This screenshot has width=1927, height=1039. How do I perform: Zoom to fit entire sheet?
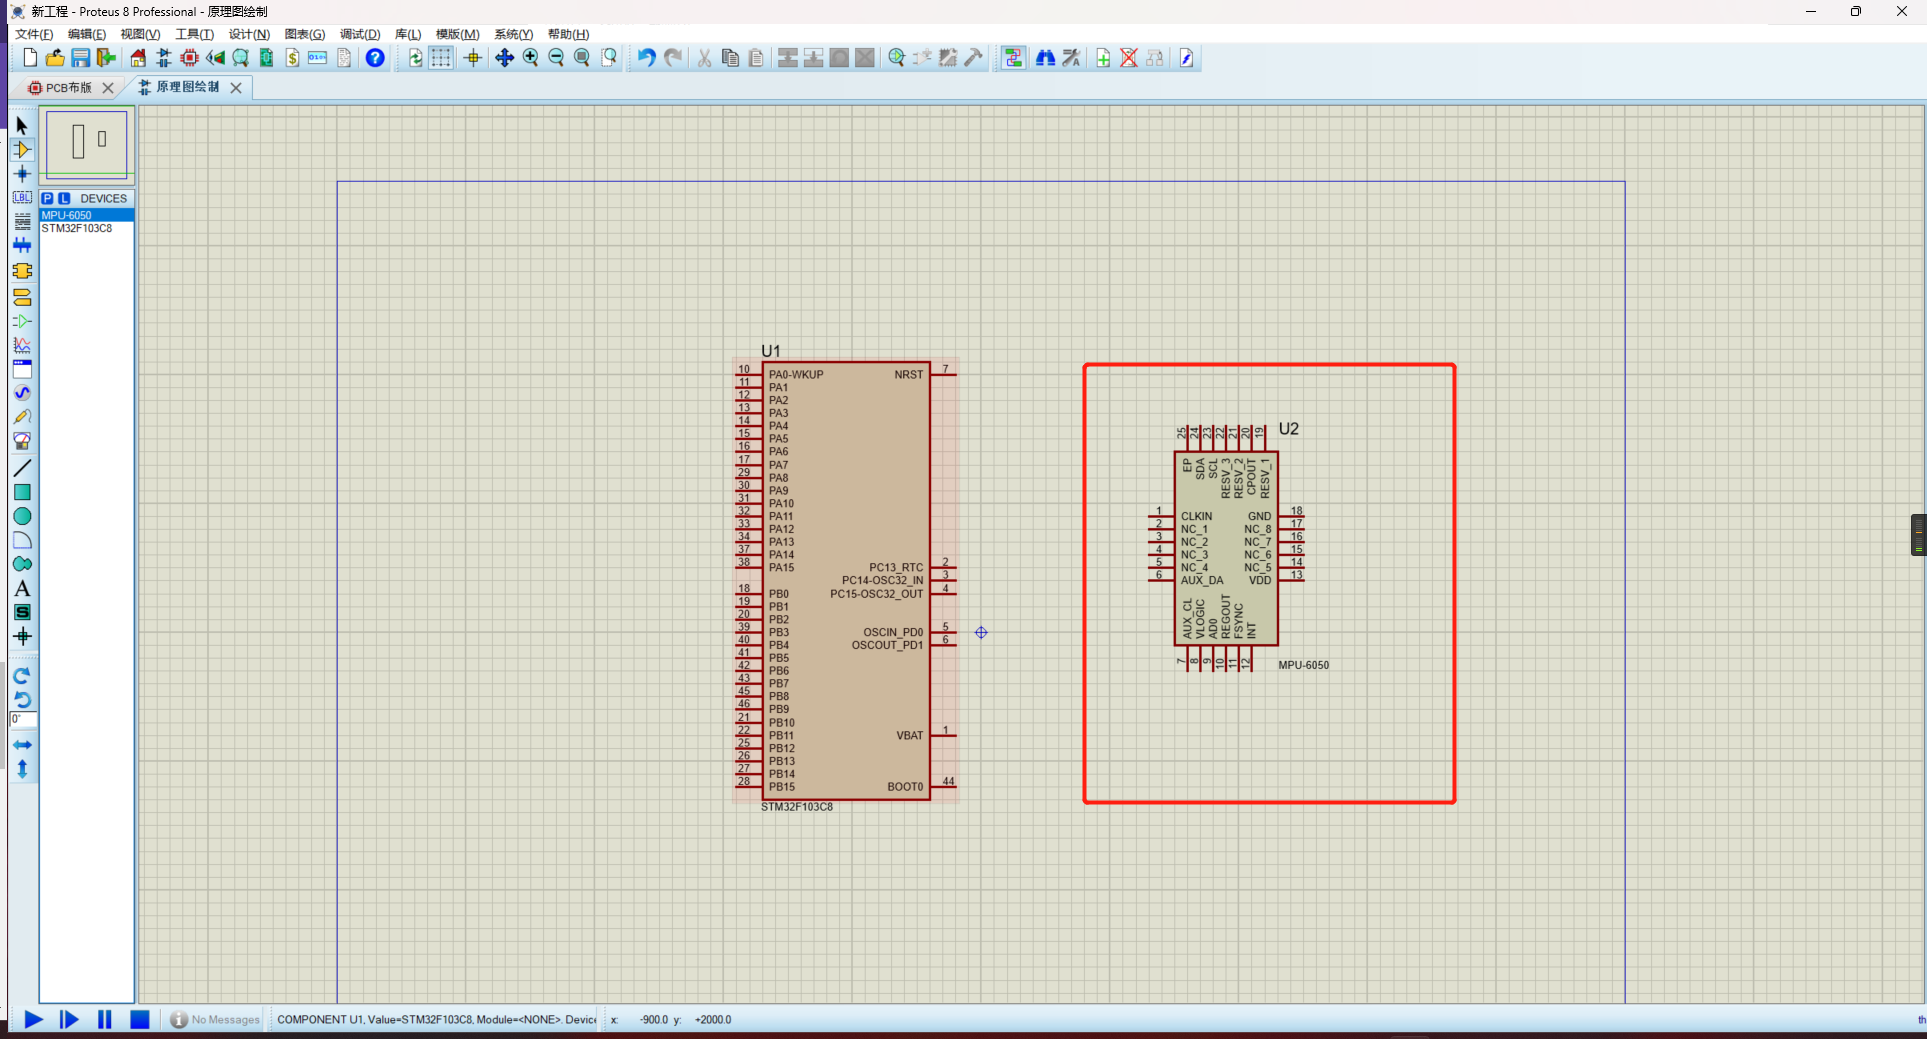pos(582,58)
